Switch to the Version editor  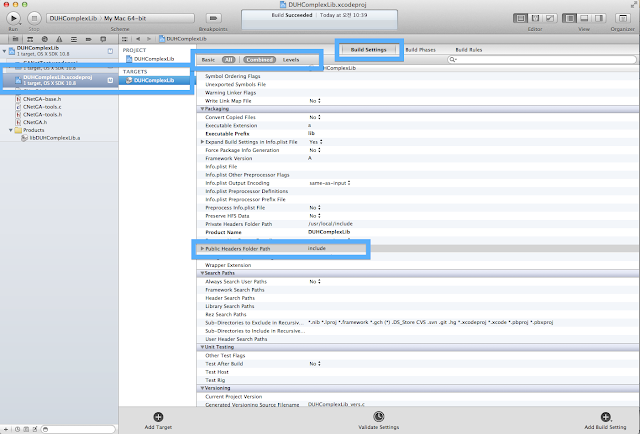pyautogui.click(x=550, y=18)
